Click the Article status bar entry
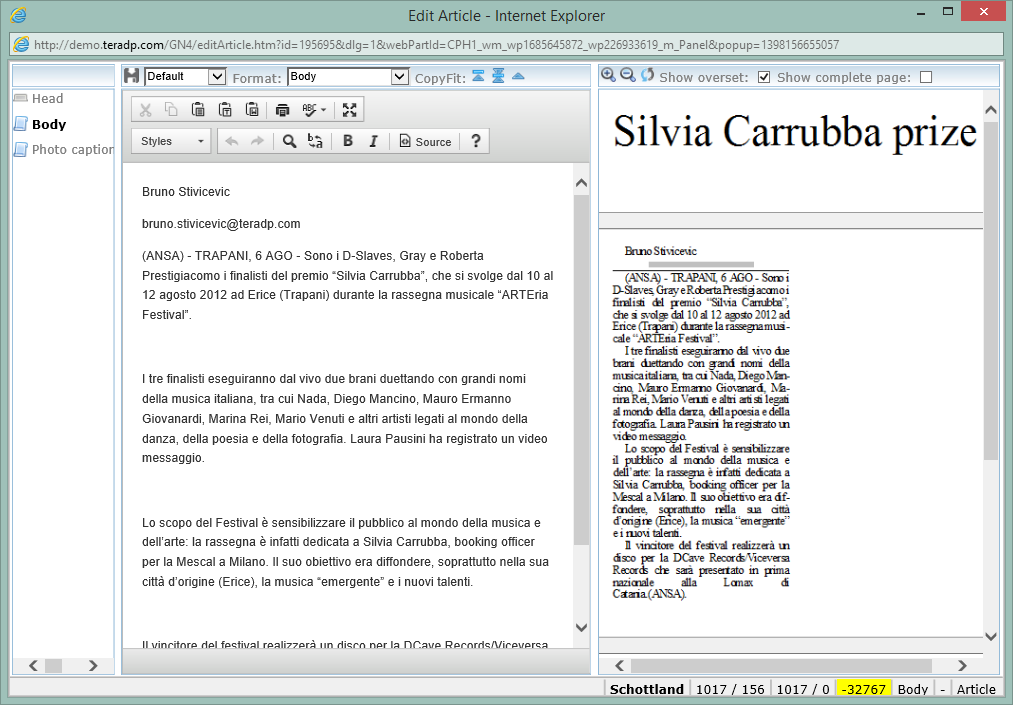 976,689
